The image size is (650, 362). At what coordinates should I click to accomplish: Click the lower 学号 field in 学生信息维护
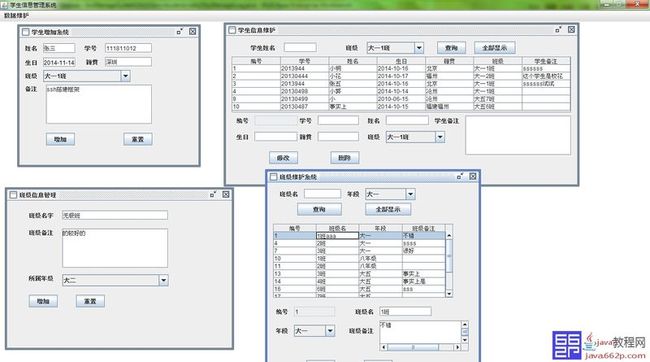pos(338,121)
